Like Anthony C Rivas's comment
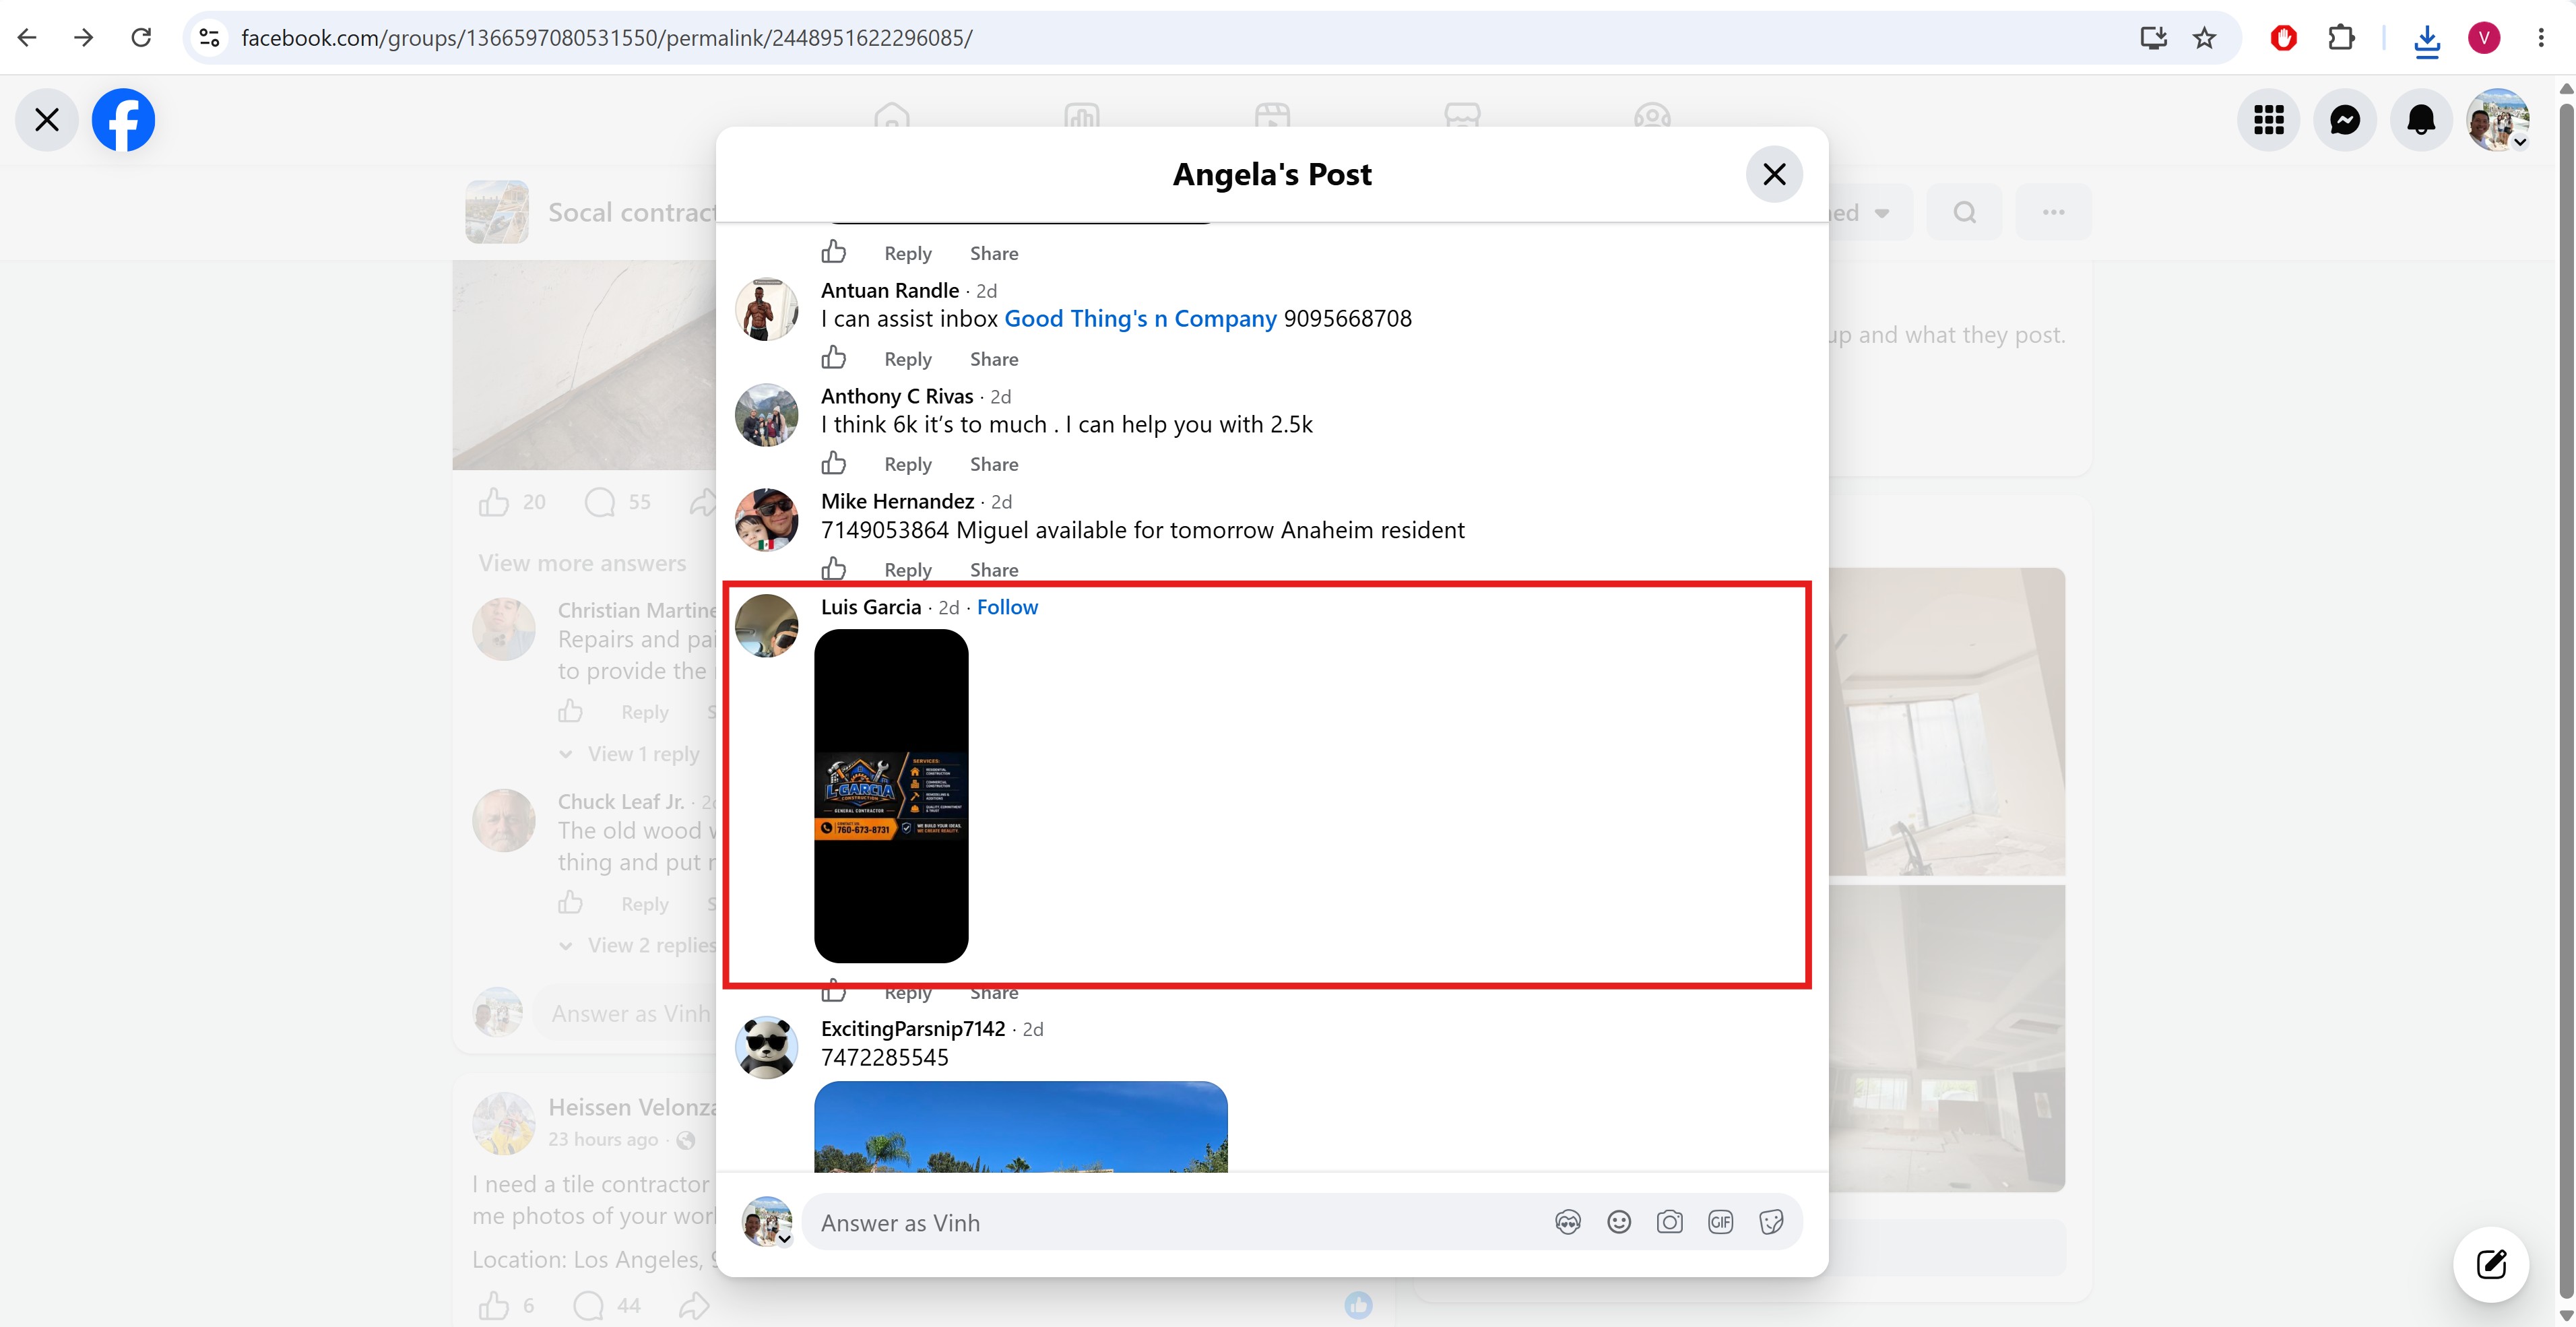This screenshot has width=2576, height=1327. (834, 462)
